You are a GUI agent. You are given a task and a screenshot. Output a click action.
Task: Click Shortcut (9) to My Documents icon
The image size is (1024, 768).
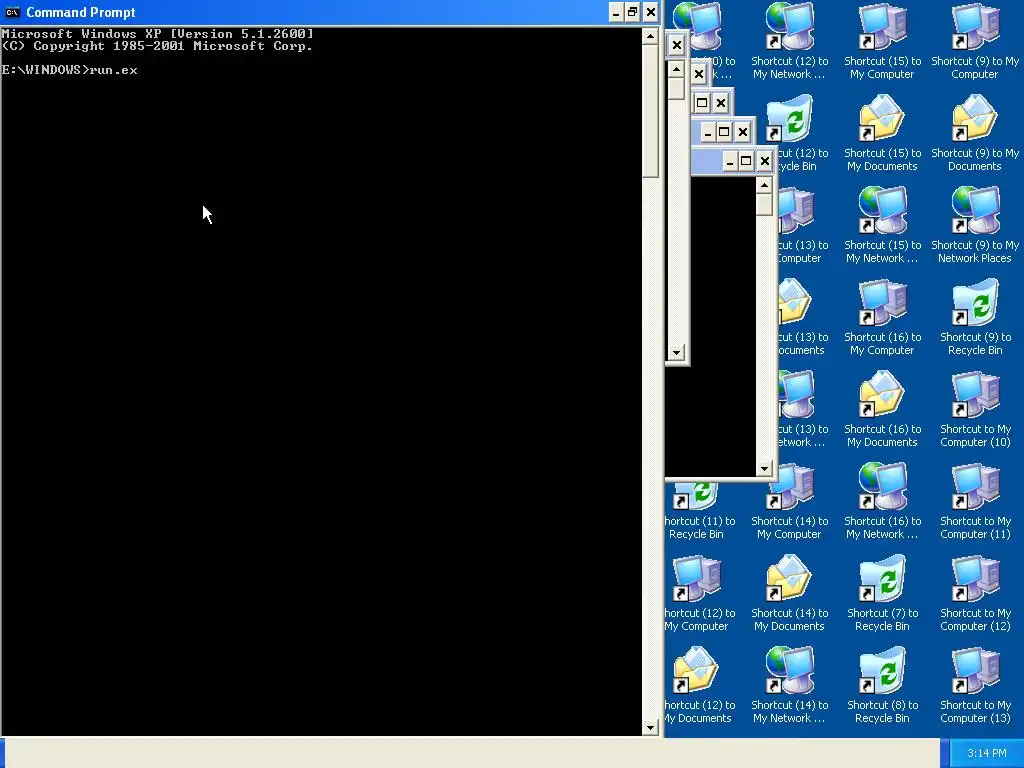coord(975,133)
